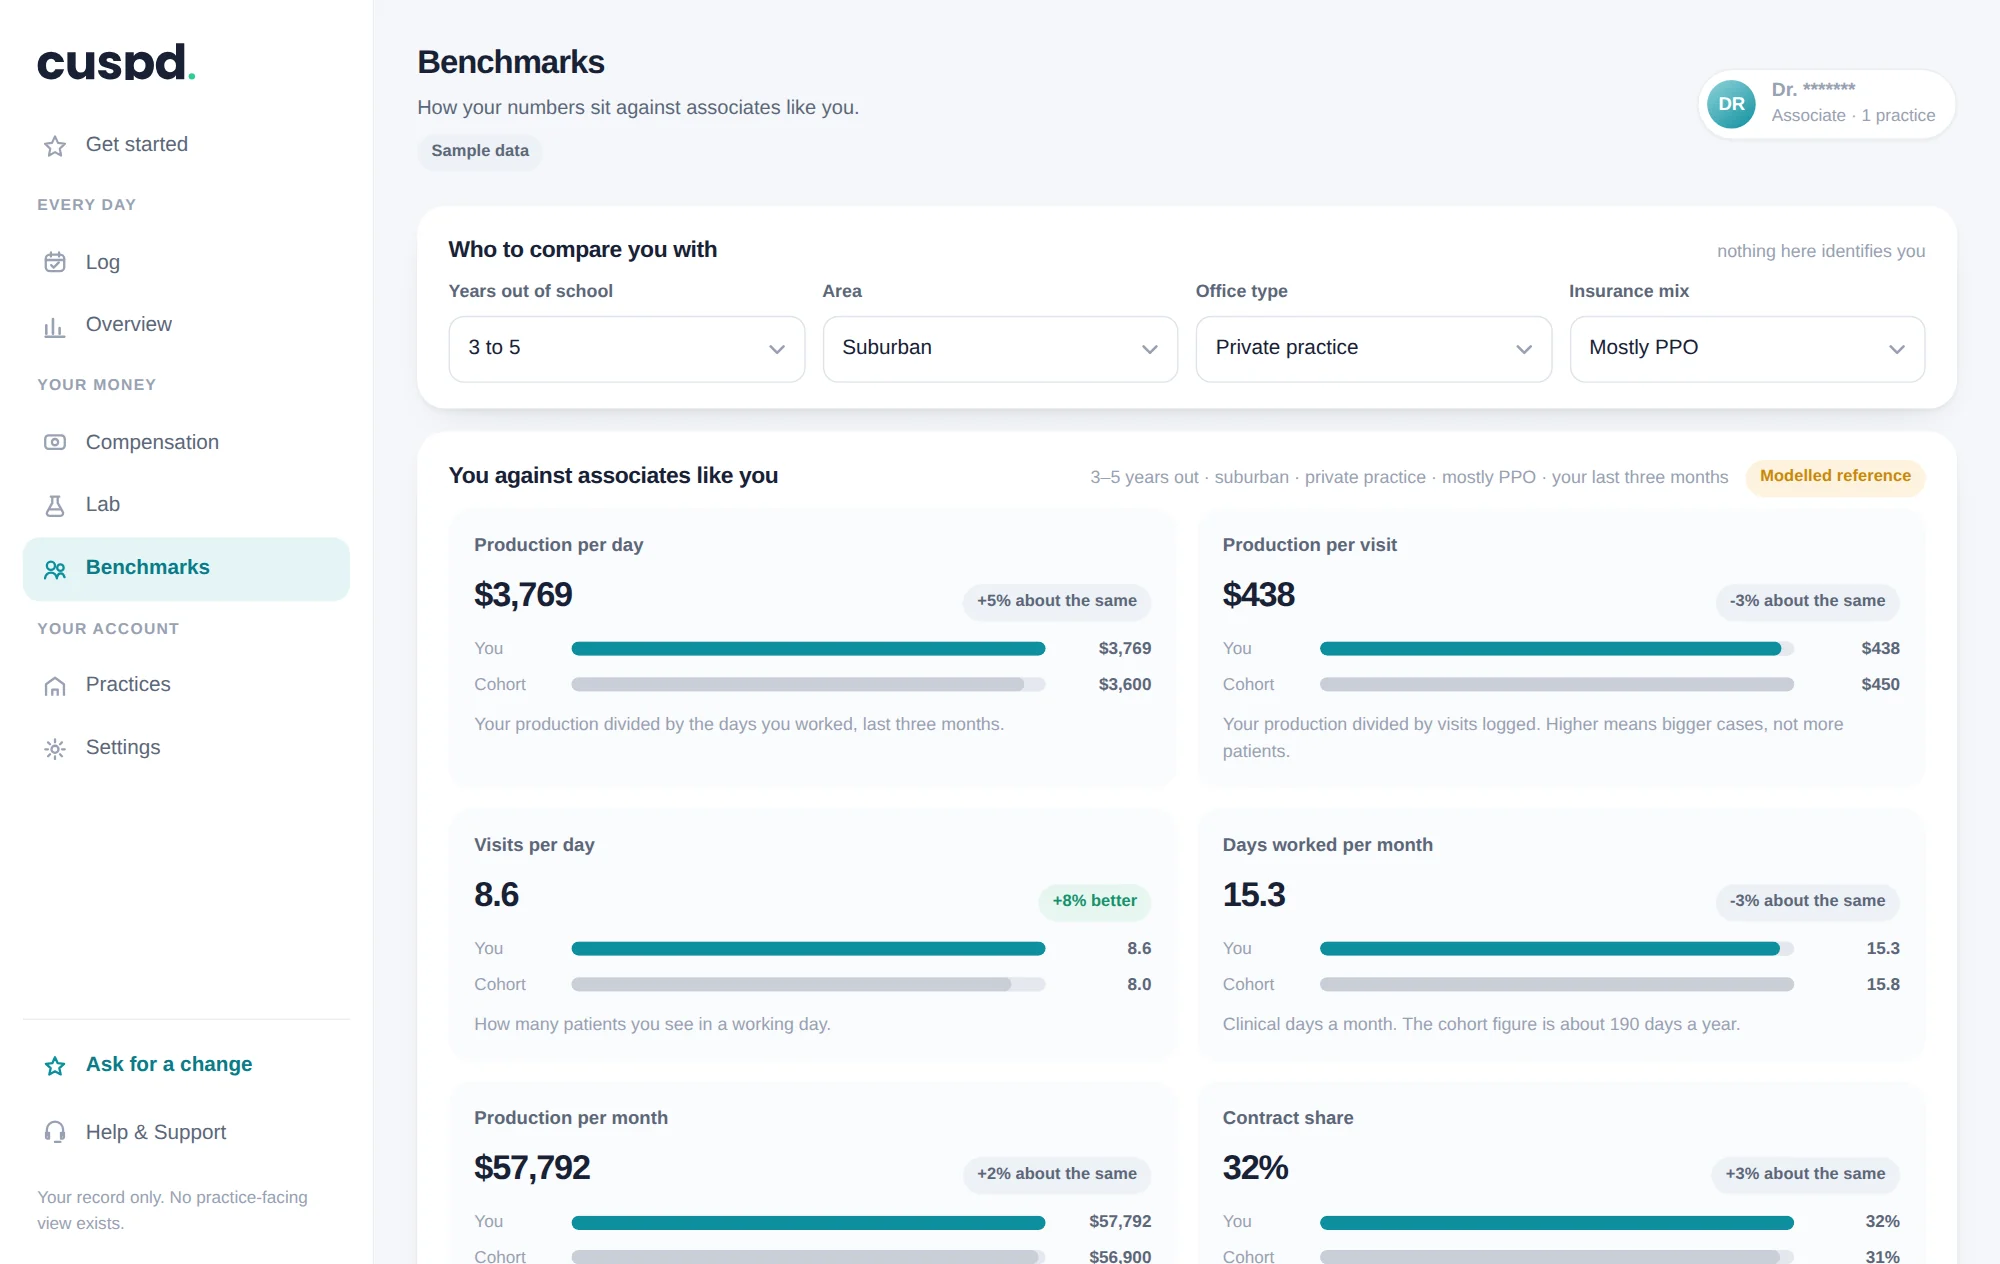
Task: Click the Practices building icon
Action: click(55, 686)
